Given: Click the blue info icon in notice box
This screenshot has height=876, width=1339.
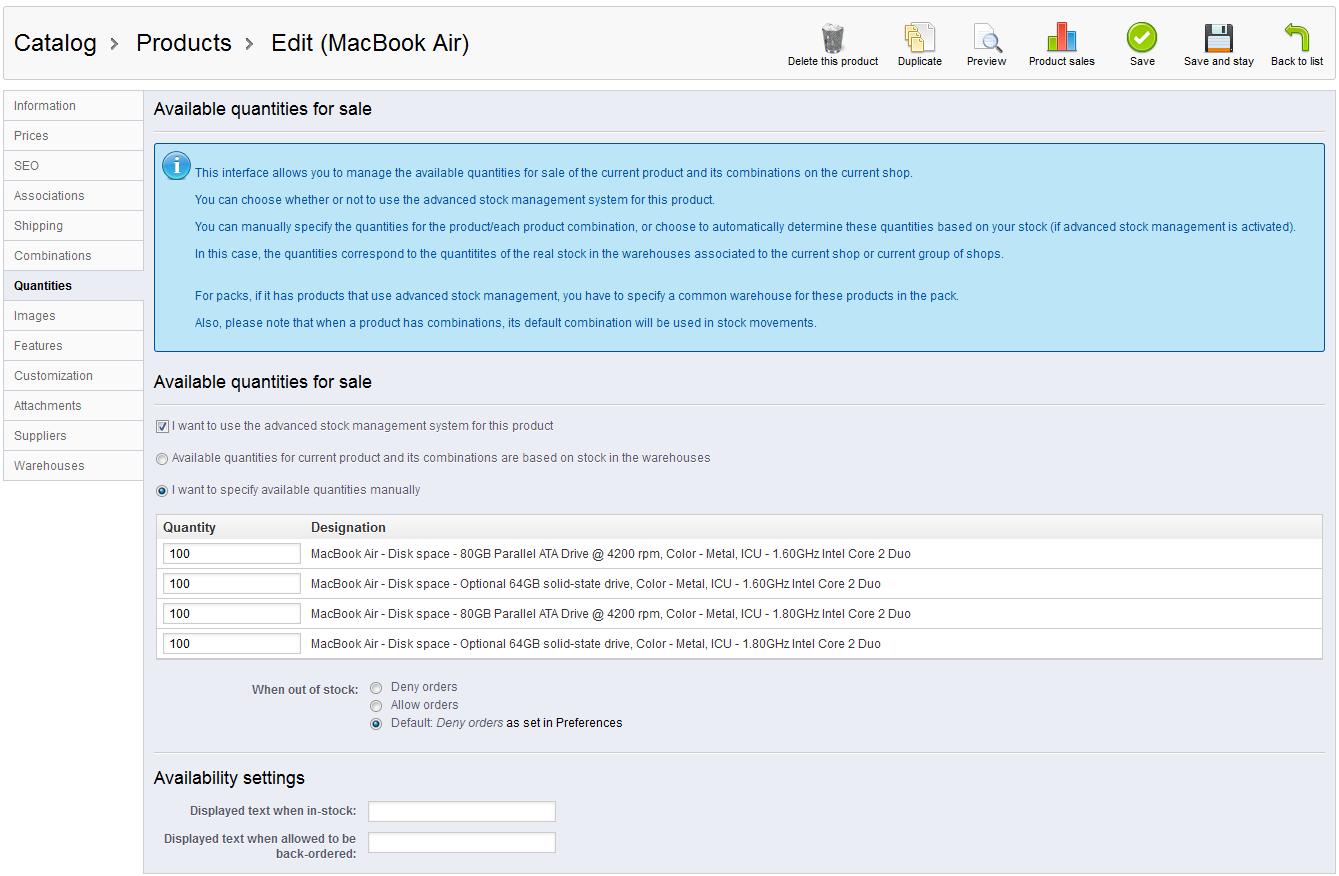Looking at the screenshot, I should [x=176, y=166].
